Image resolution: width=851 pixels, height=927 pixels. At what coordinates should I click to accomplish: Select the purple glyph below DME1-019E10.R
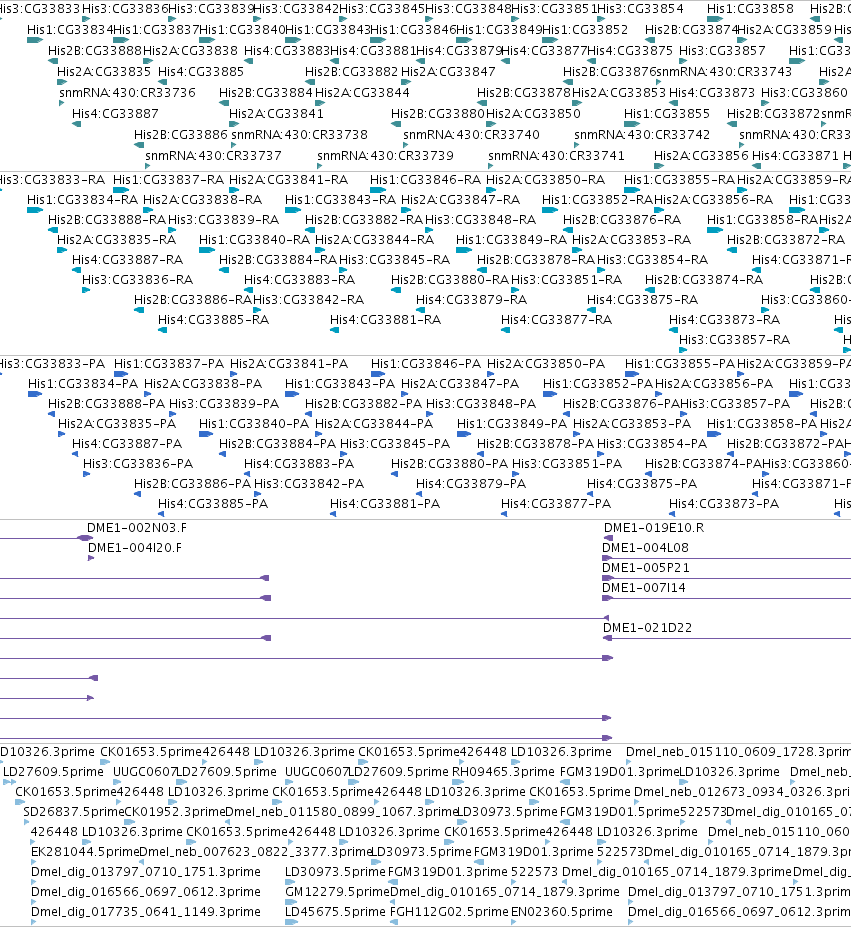pos(609,538)
